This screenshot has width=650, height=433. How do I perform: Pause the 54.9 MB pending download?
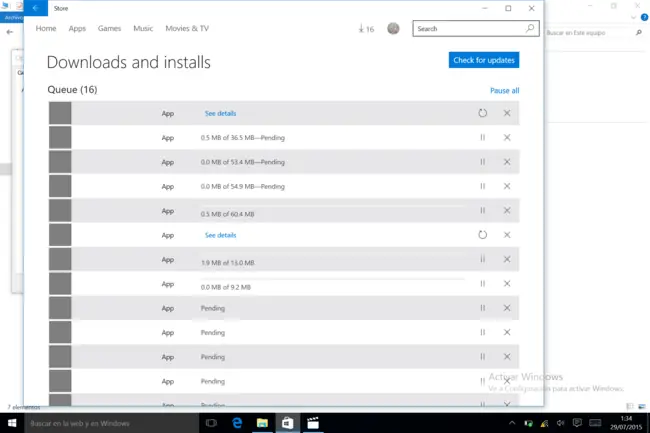point(483,186)
